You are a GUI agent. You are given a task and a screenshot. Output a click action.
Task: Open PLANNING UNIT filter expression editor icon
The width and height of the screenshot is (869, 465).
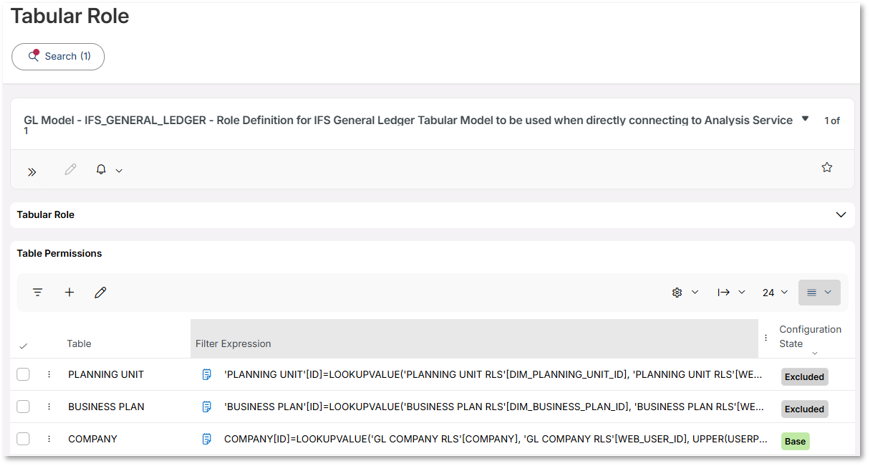coord(206,375)
